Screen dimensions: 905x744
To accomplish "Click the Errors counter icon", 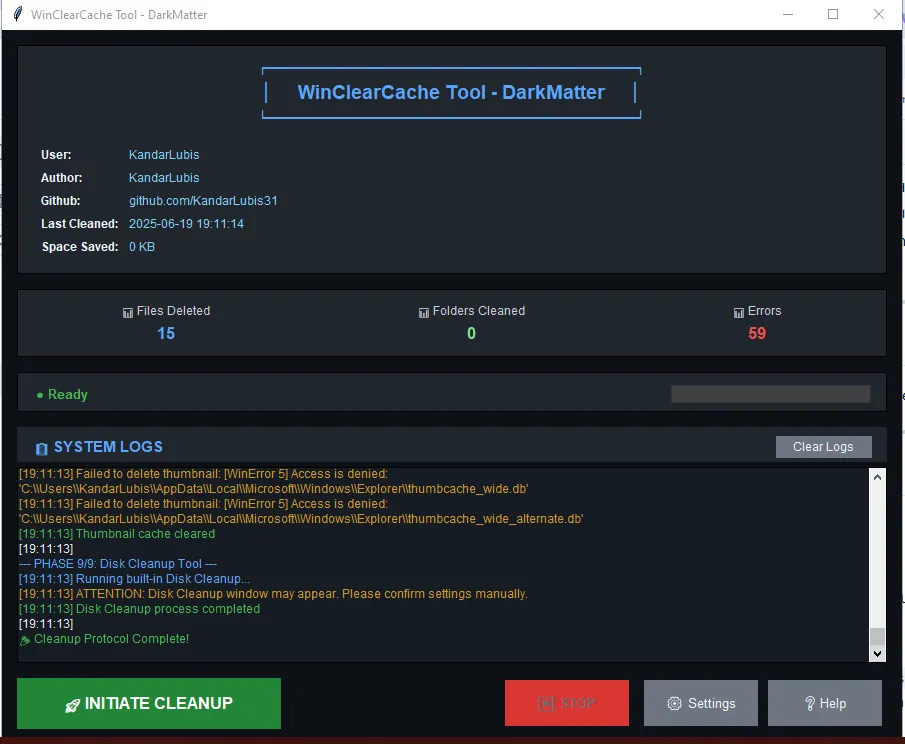I will coord(737,311).
